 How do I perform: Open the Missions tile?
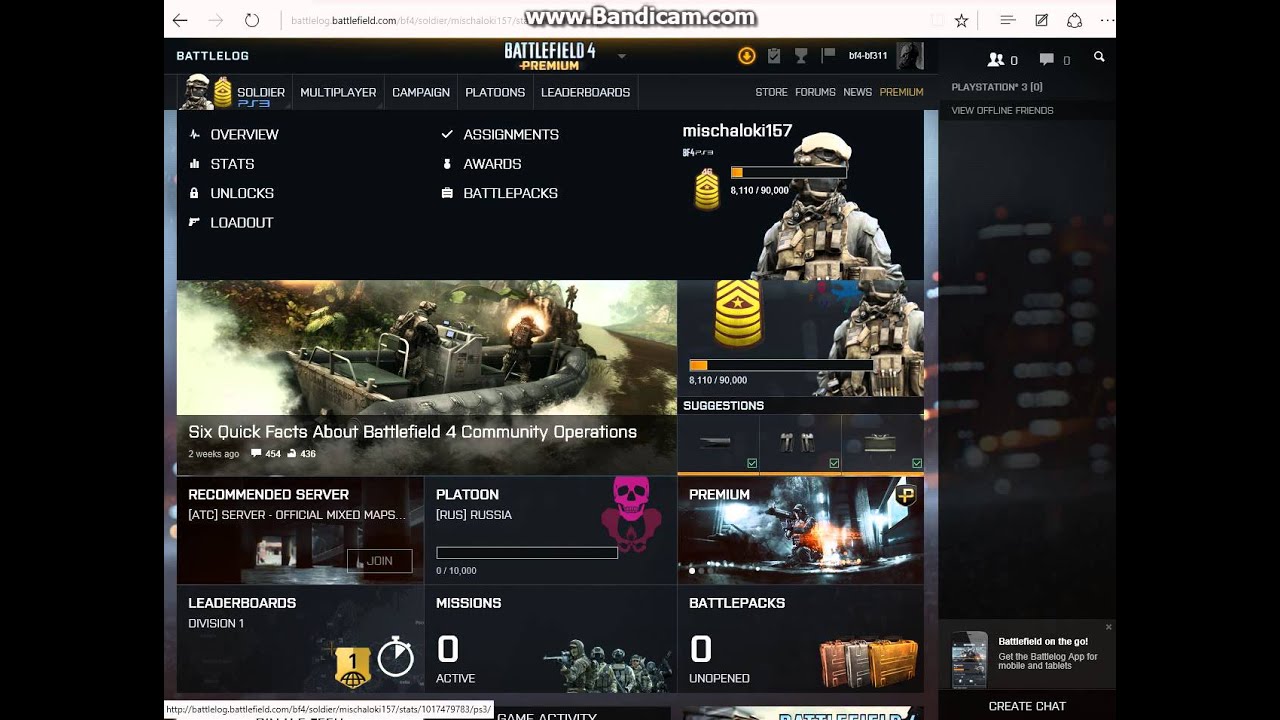coord(550,638)
